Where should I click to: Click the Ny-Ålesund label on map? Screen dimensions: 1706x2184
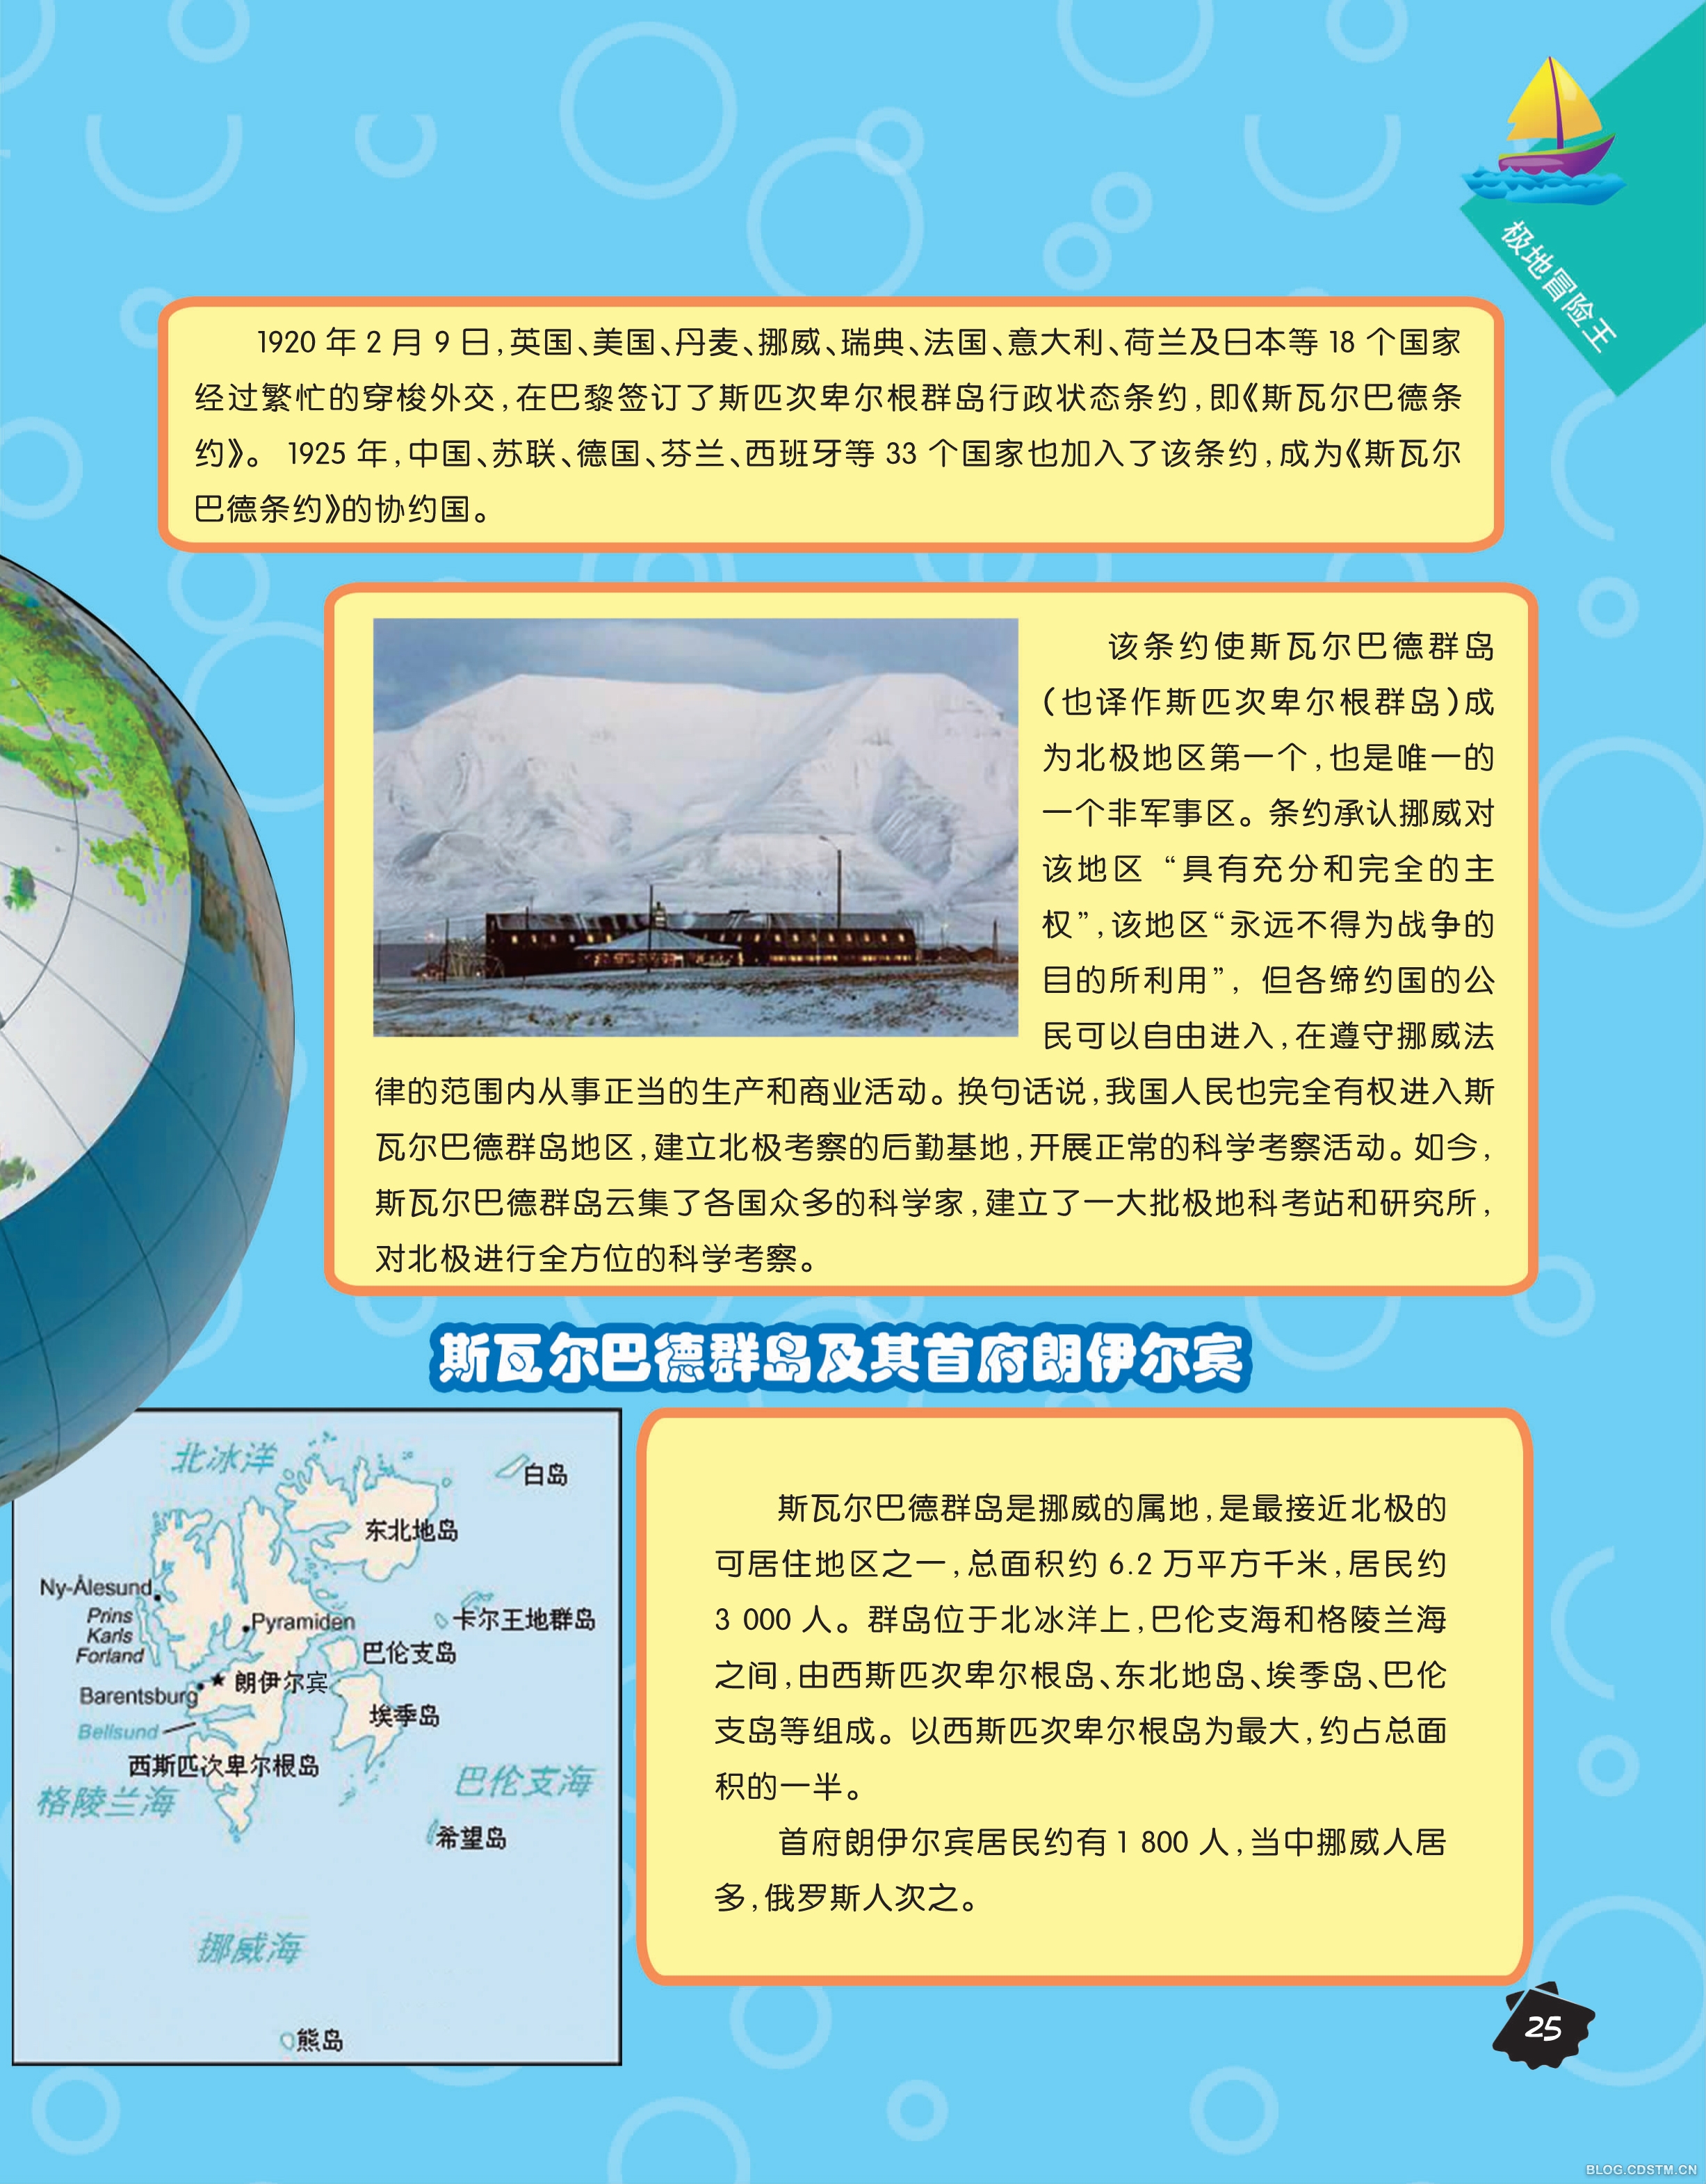pyautogui.click(x=96, y=1587)
